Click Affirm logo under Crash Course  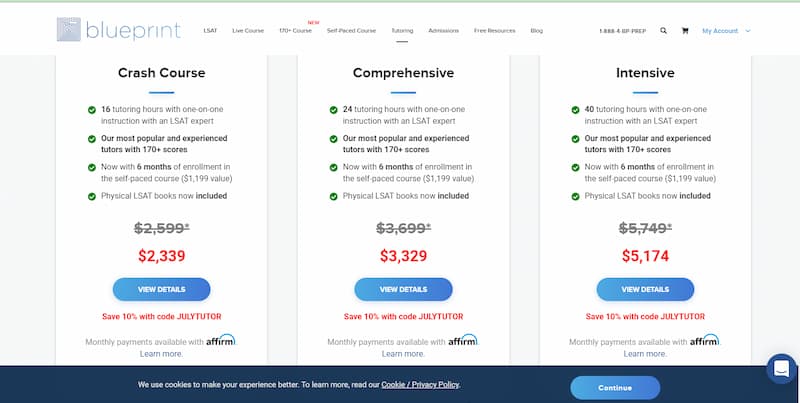click(221, 340)
